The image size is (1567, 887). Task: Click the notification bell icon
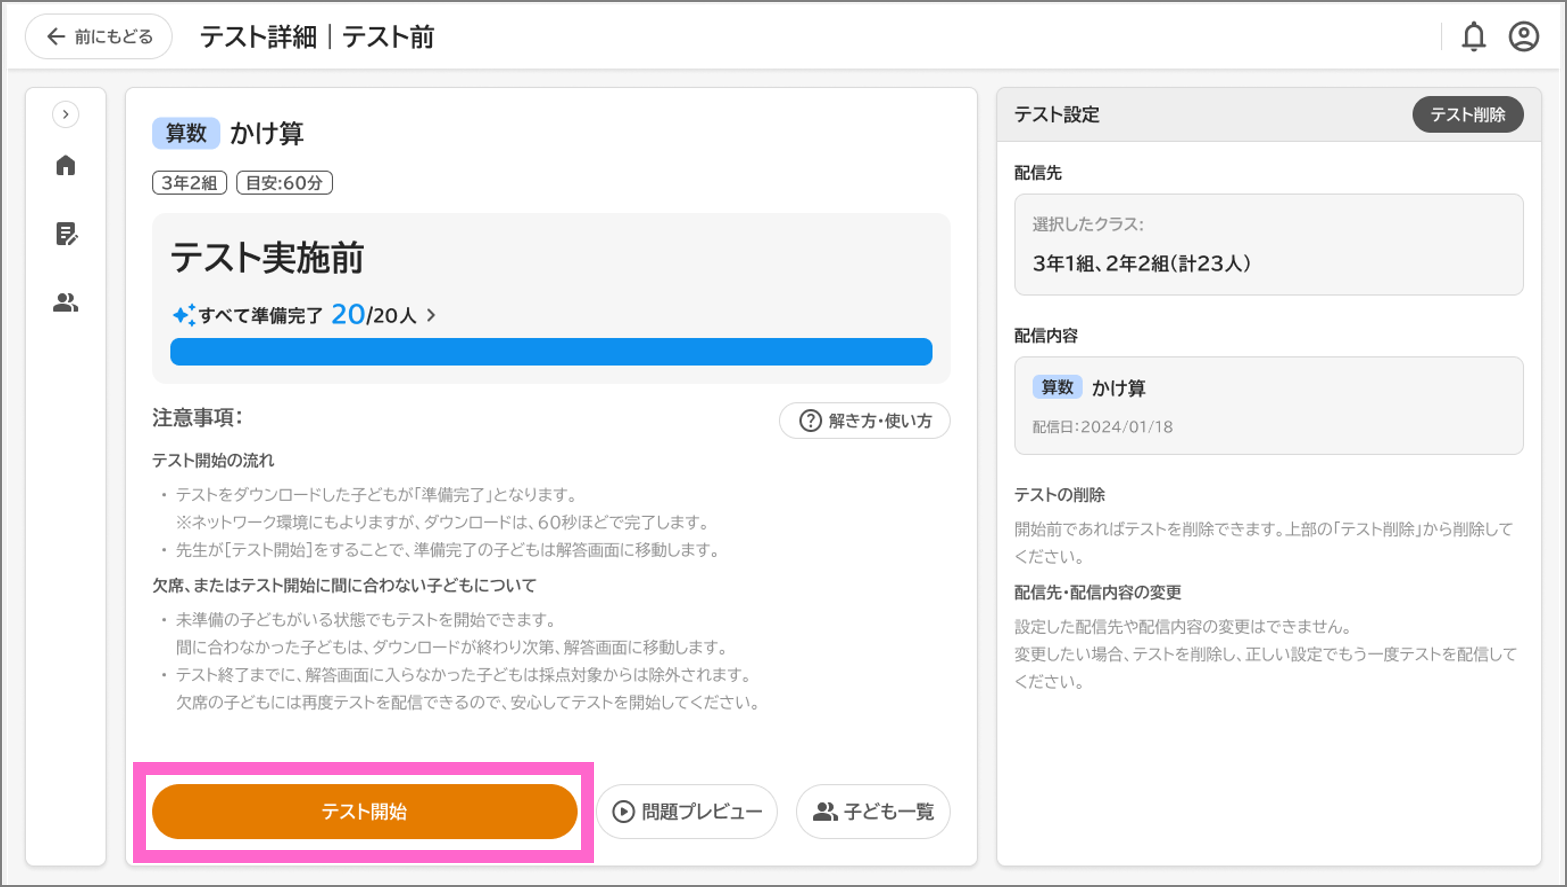coord(1473,37)
